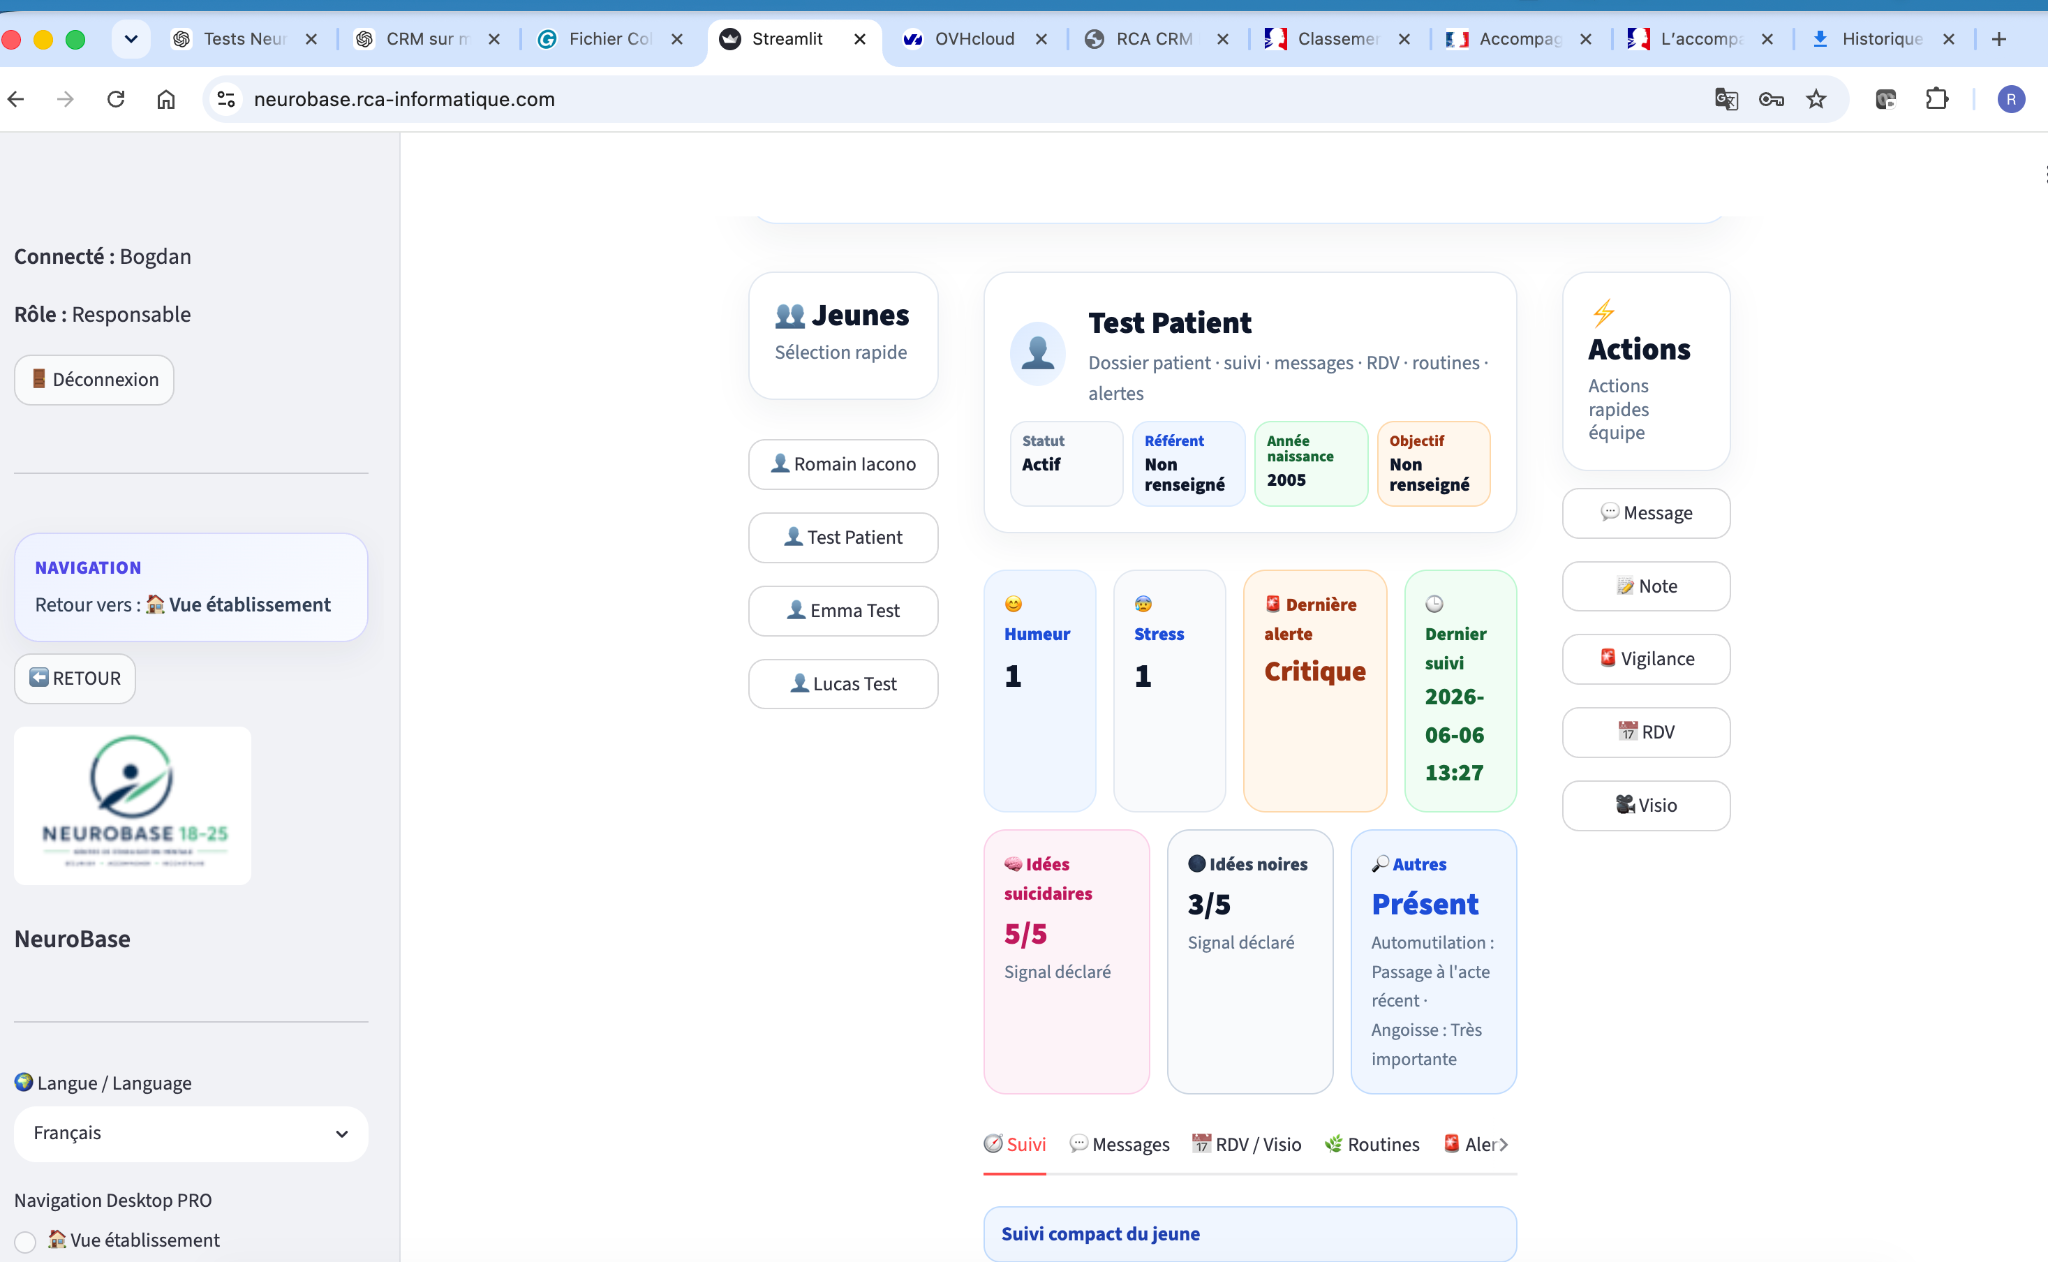Click the Idées suicidaires 5/5 value
The width and height of the screenshot is (2048, 1262).
click(x=1026, y=934)
